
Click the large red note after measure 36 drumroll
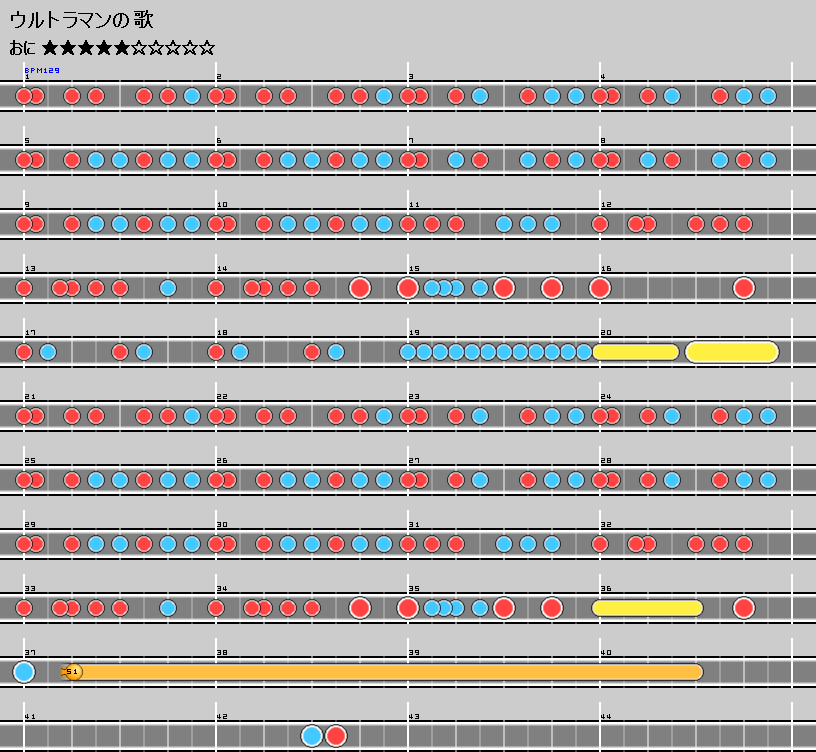pos(743,608)
